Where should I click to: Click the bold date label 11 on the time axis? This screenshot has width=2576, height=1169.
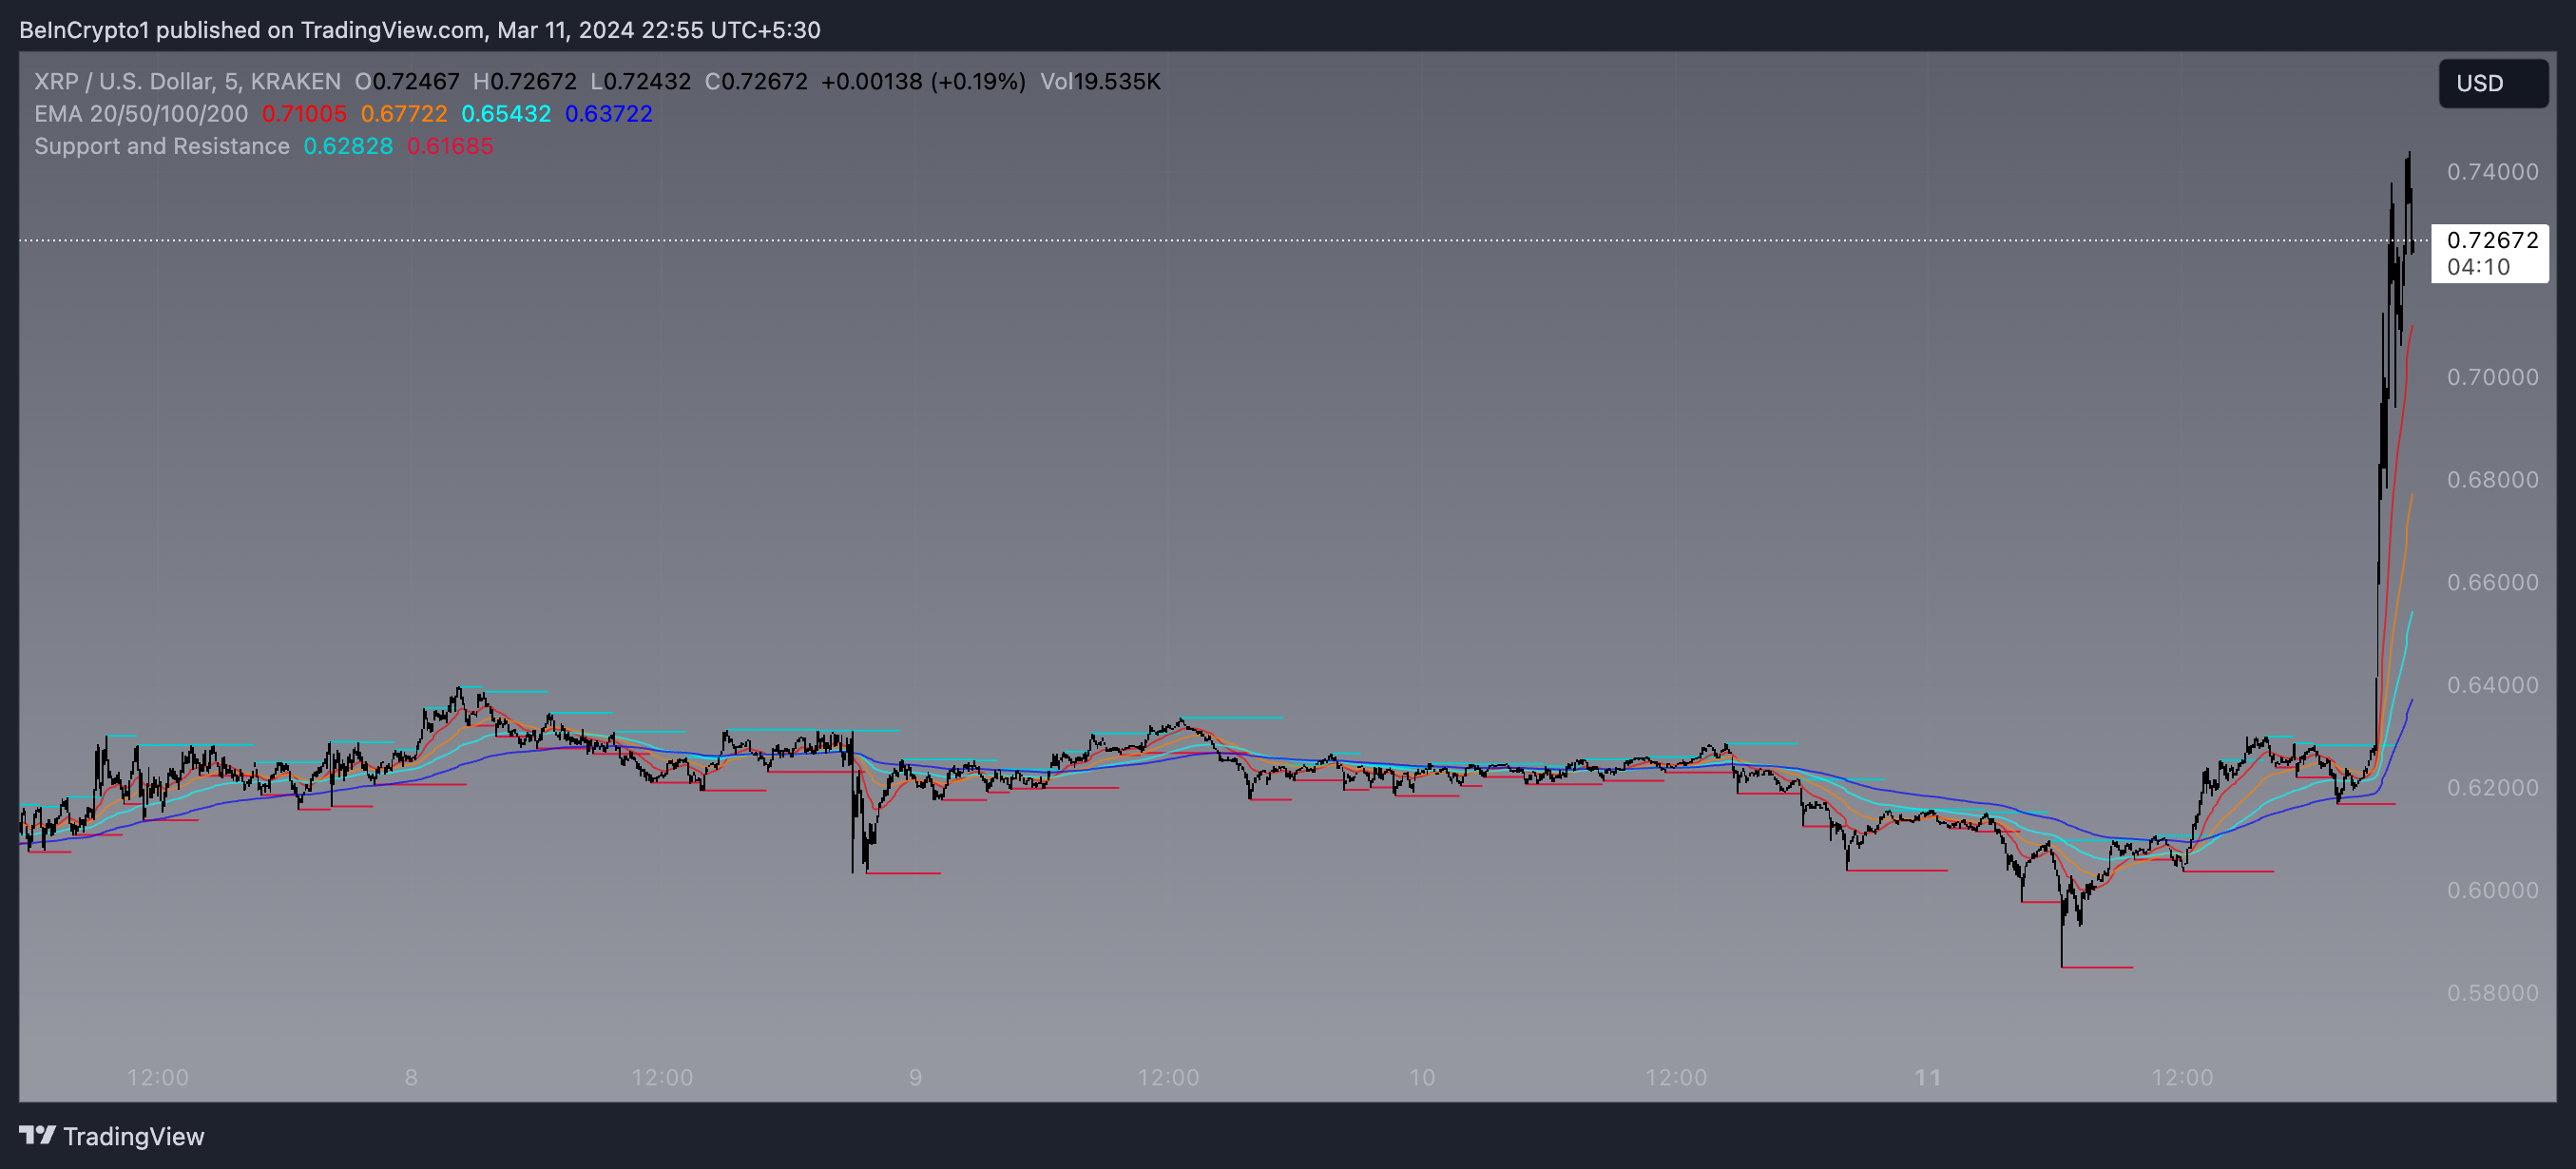(1927, 1077)
